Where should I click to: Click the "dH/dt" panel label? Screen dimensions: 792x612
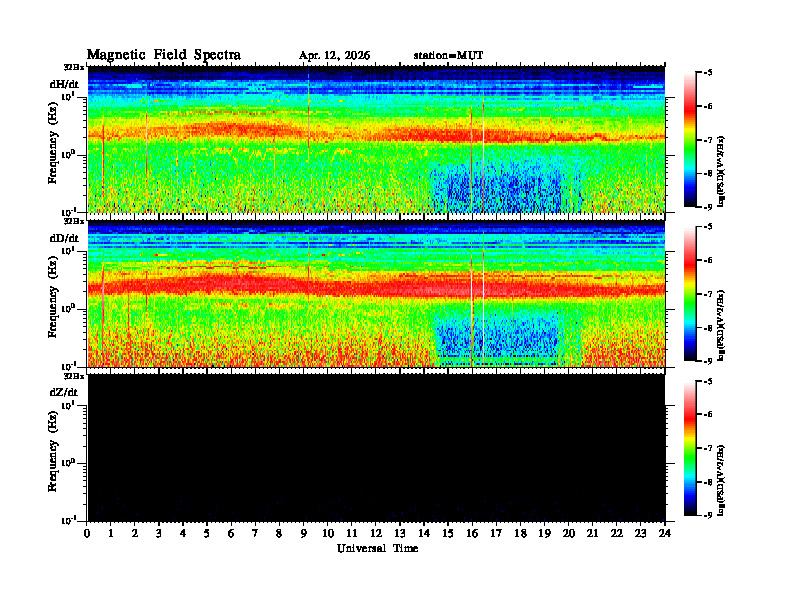tap(64, 84)
